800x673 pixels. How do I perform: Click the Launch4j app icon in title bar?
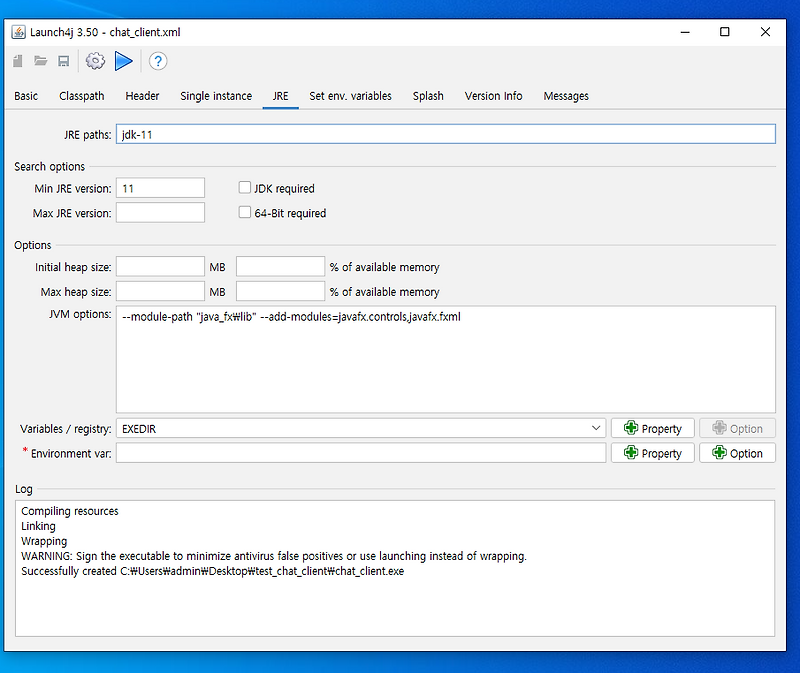coord(18,32)
